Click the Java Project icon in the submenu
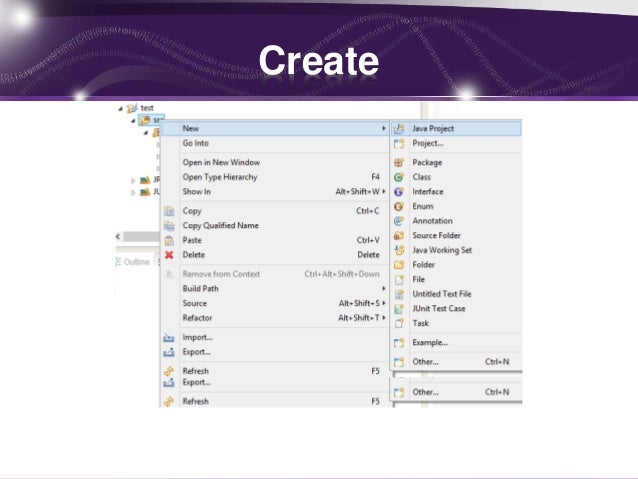The image size is (638, 479). [399, 129]
